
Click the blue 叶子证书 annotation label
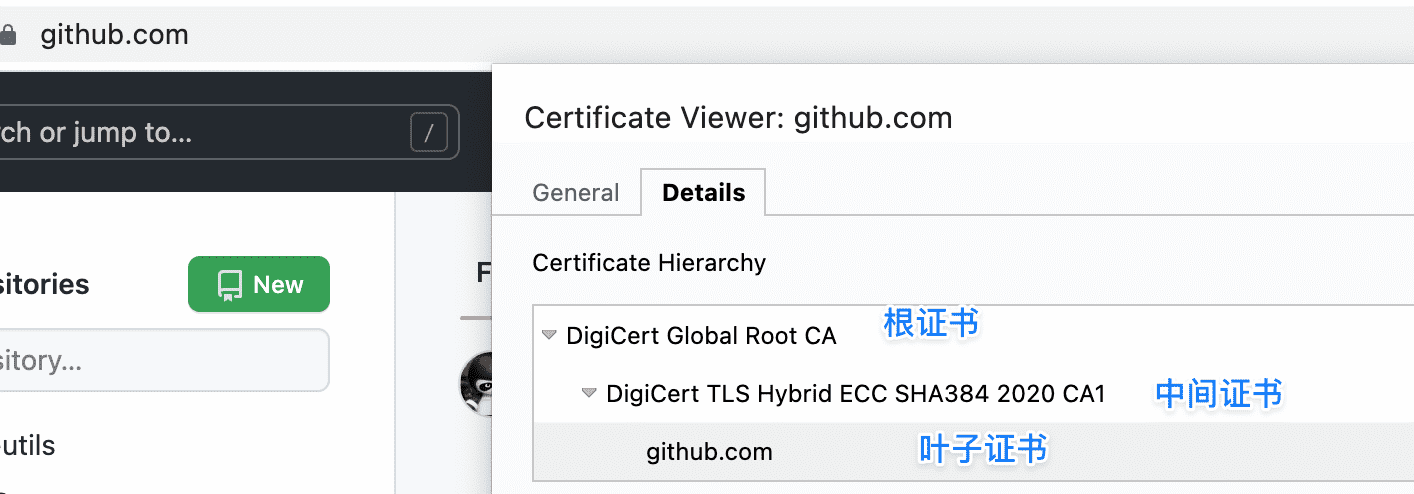983,450
